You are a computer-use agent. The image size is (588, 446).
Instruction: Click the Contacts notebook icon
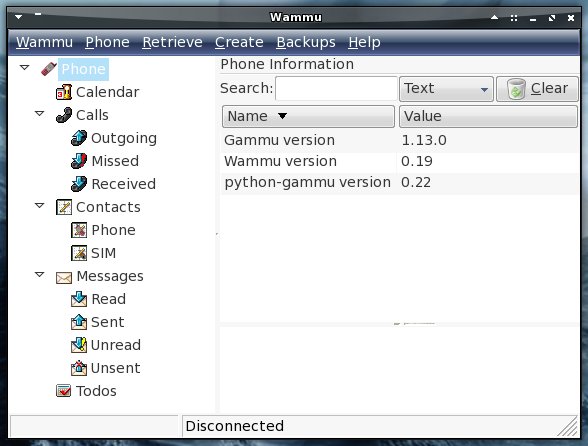click(x=64, y=207)
